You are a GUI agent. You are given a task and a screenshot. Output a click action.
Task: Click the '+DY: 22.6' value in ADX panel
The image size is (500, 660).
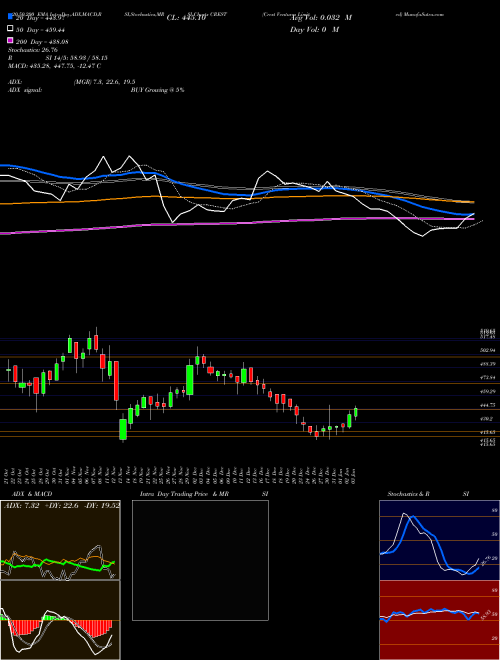[63, 505]
